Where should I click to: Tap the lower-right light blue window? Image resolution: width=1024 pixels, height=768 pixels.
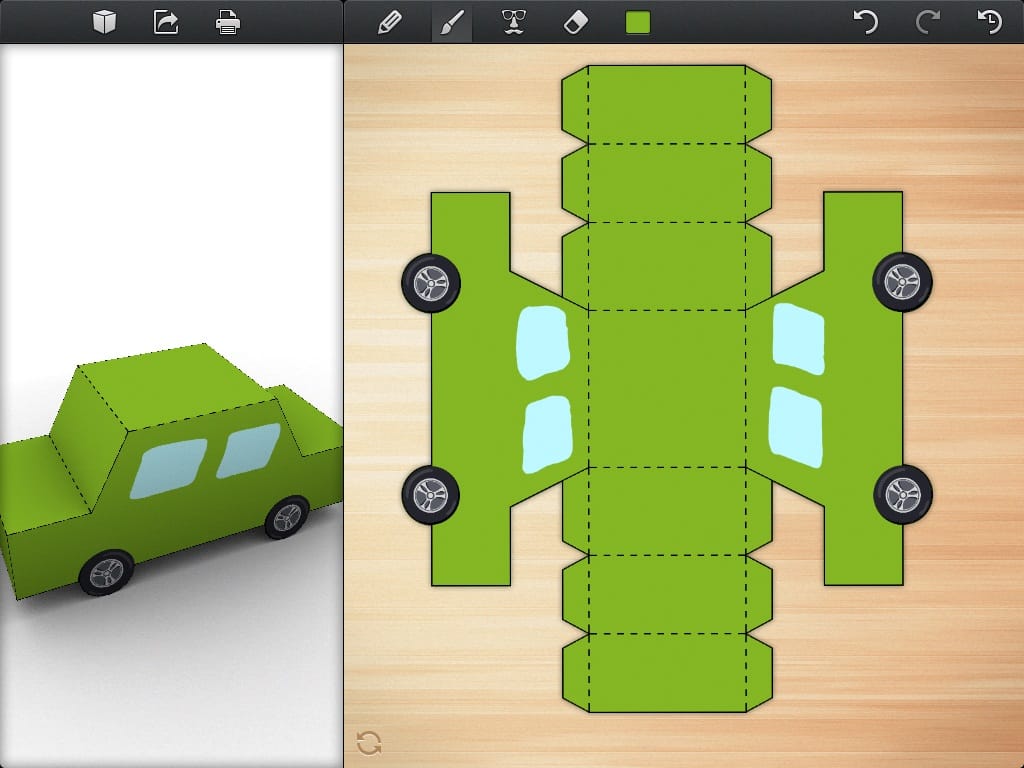tap(797, 427)
